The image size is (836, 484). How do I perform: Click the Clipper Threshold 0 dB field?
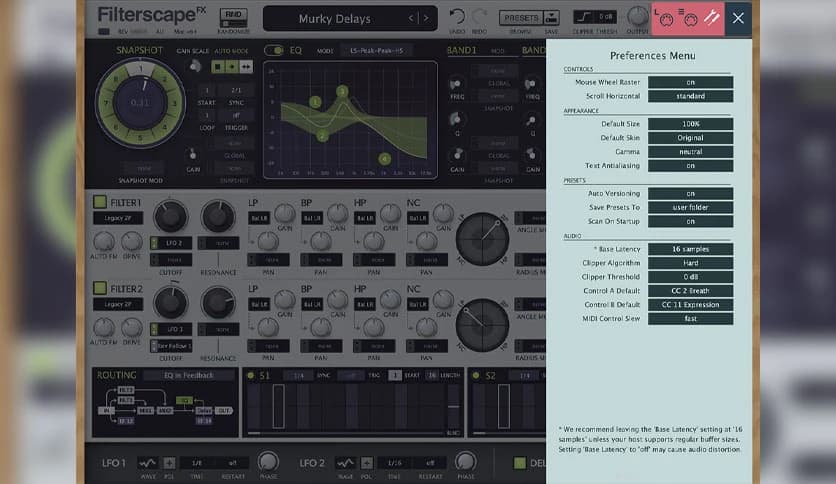point(690,277)
